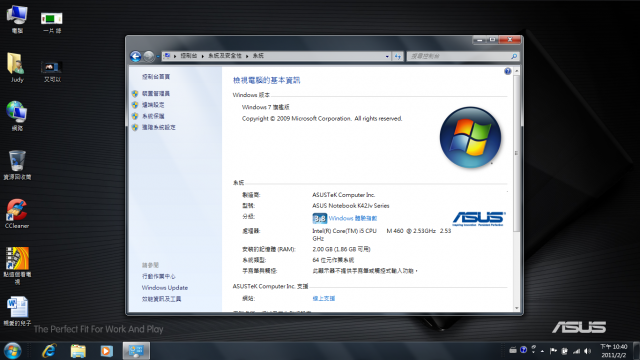Open the address bar history dropdown arrow

(x=387, y=56)
